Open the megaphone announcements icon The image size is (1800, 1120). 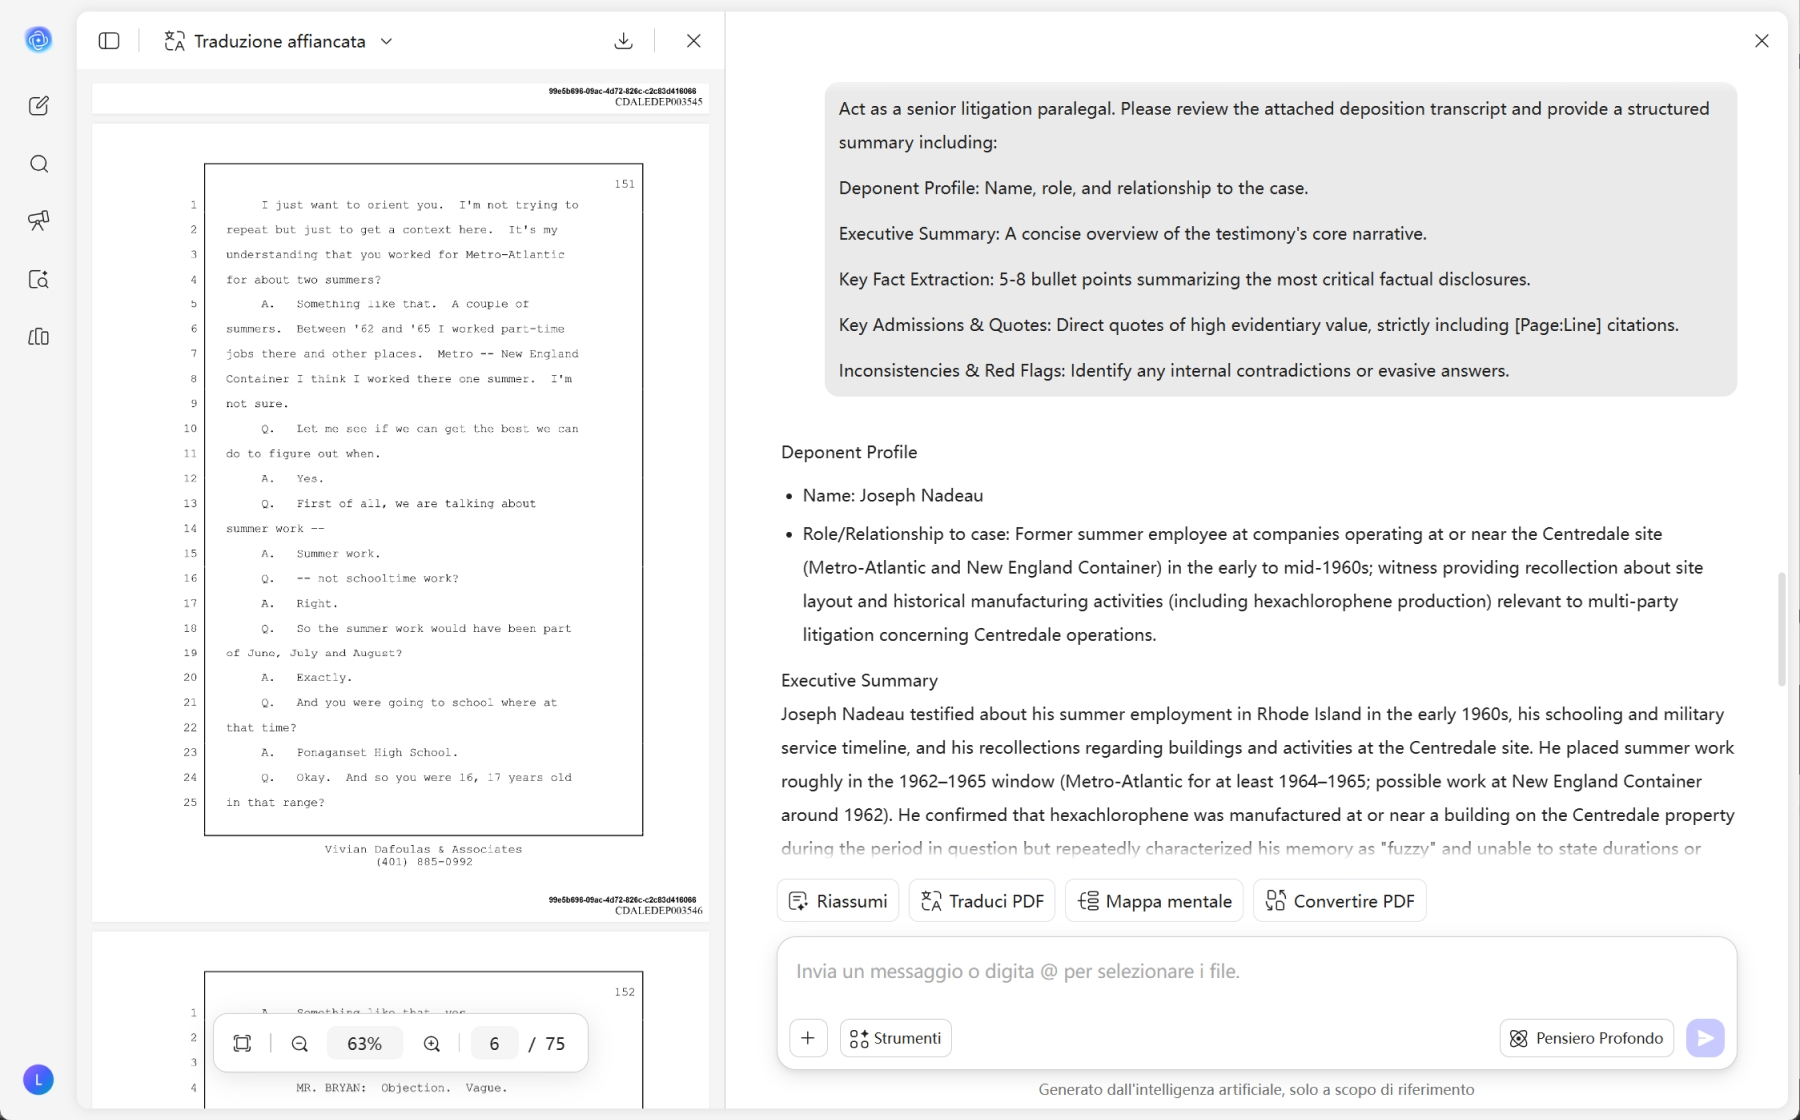click(38, 221)
